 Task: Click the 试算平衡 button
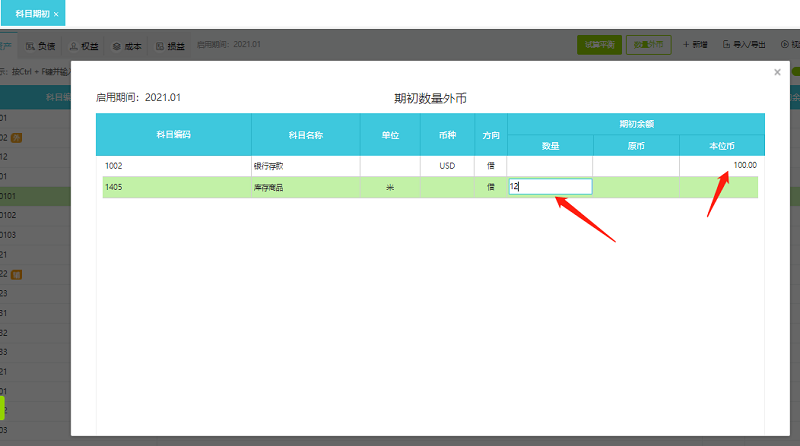coord(599,45)
